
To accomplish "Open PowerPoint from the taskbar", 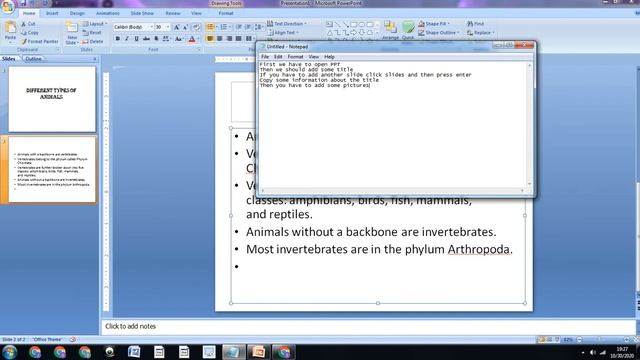I will point(258,352).
